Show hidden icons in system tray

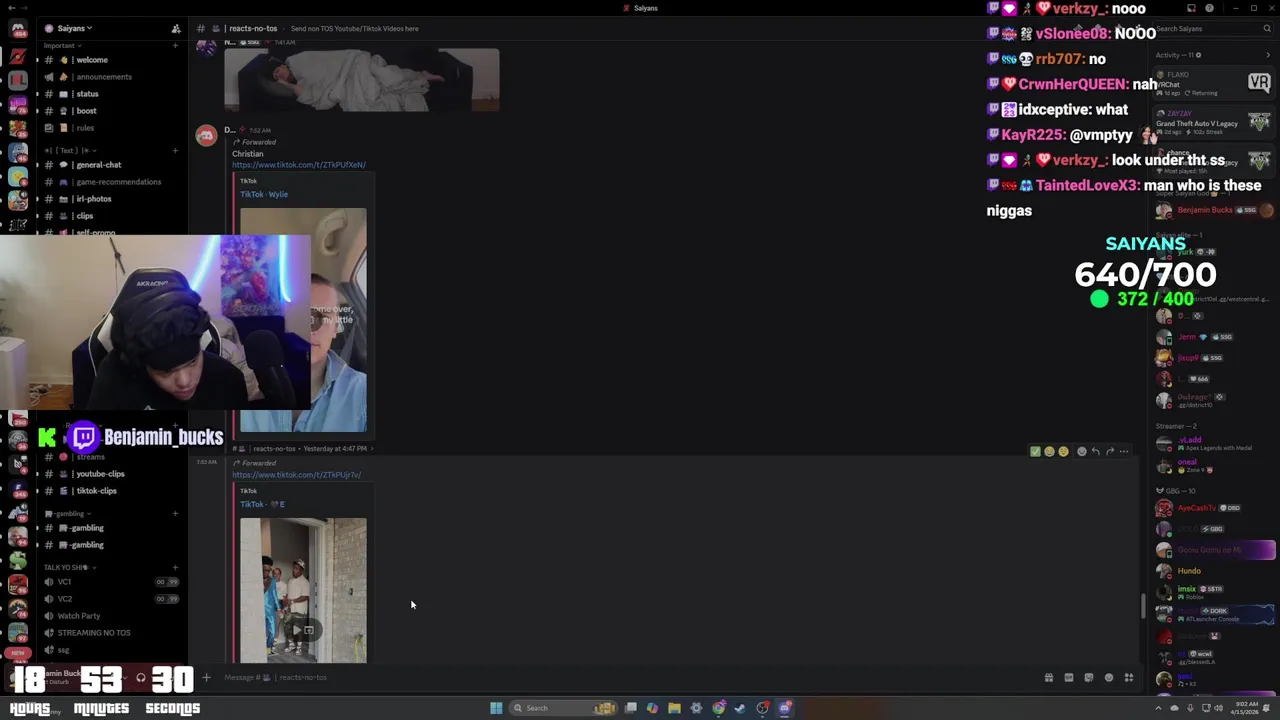(1160, 708)
